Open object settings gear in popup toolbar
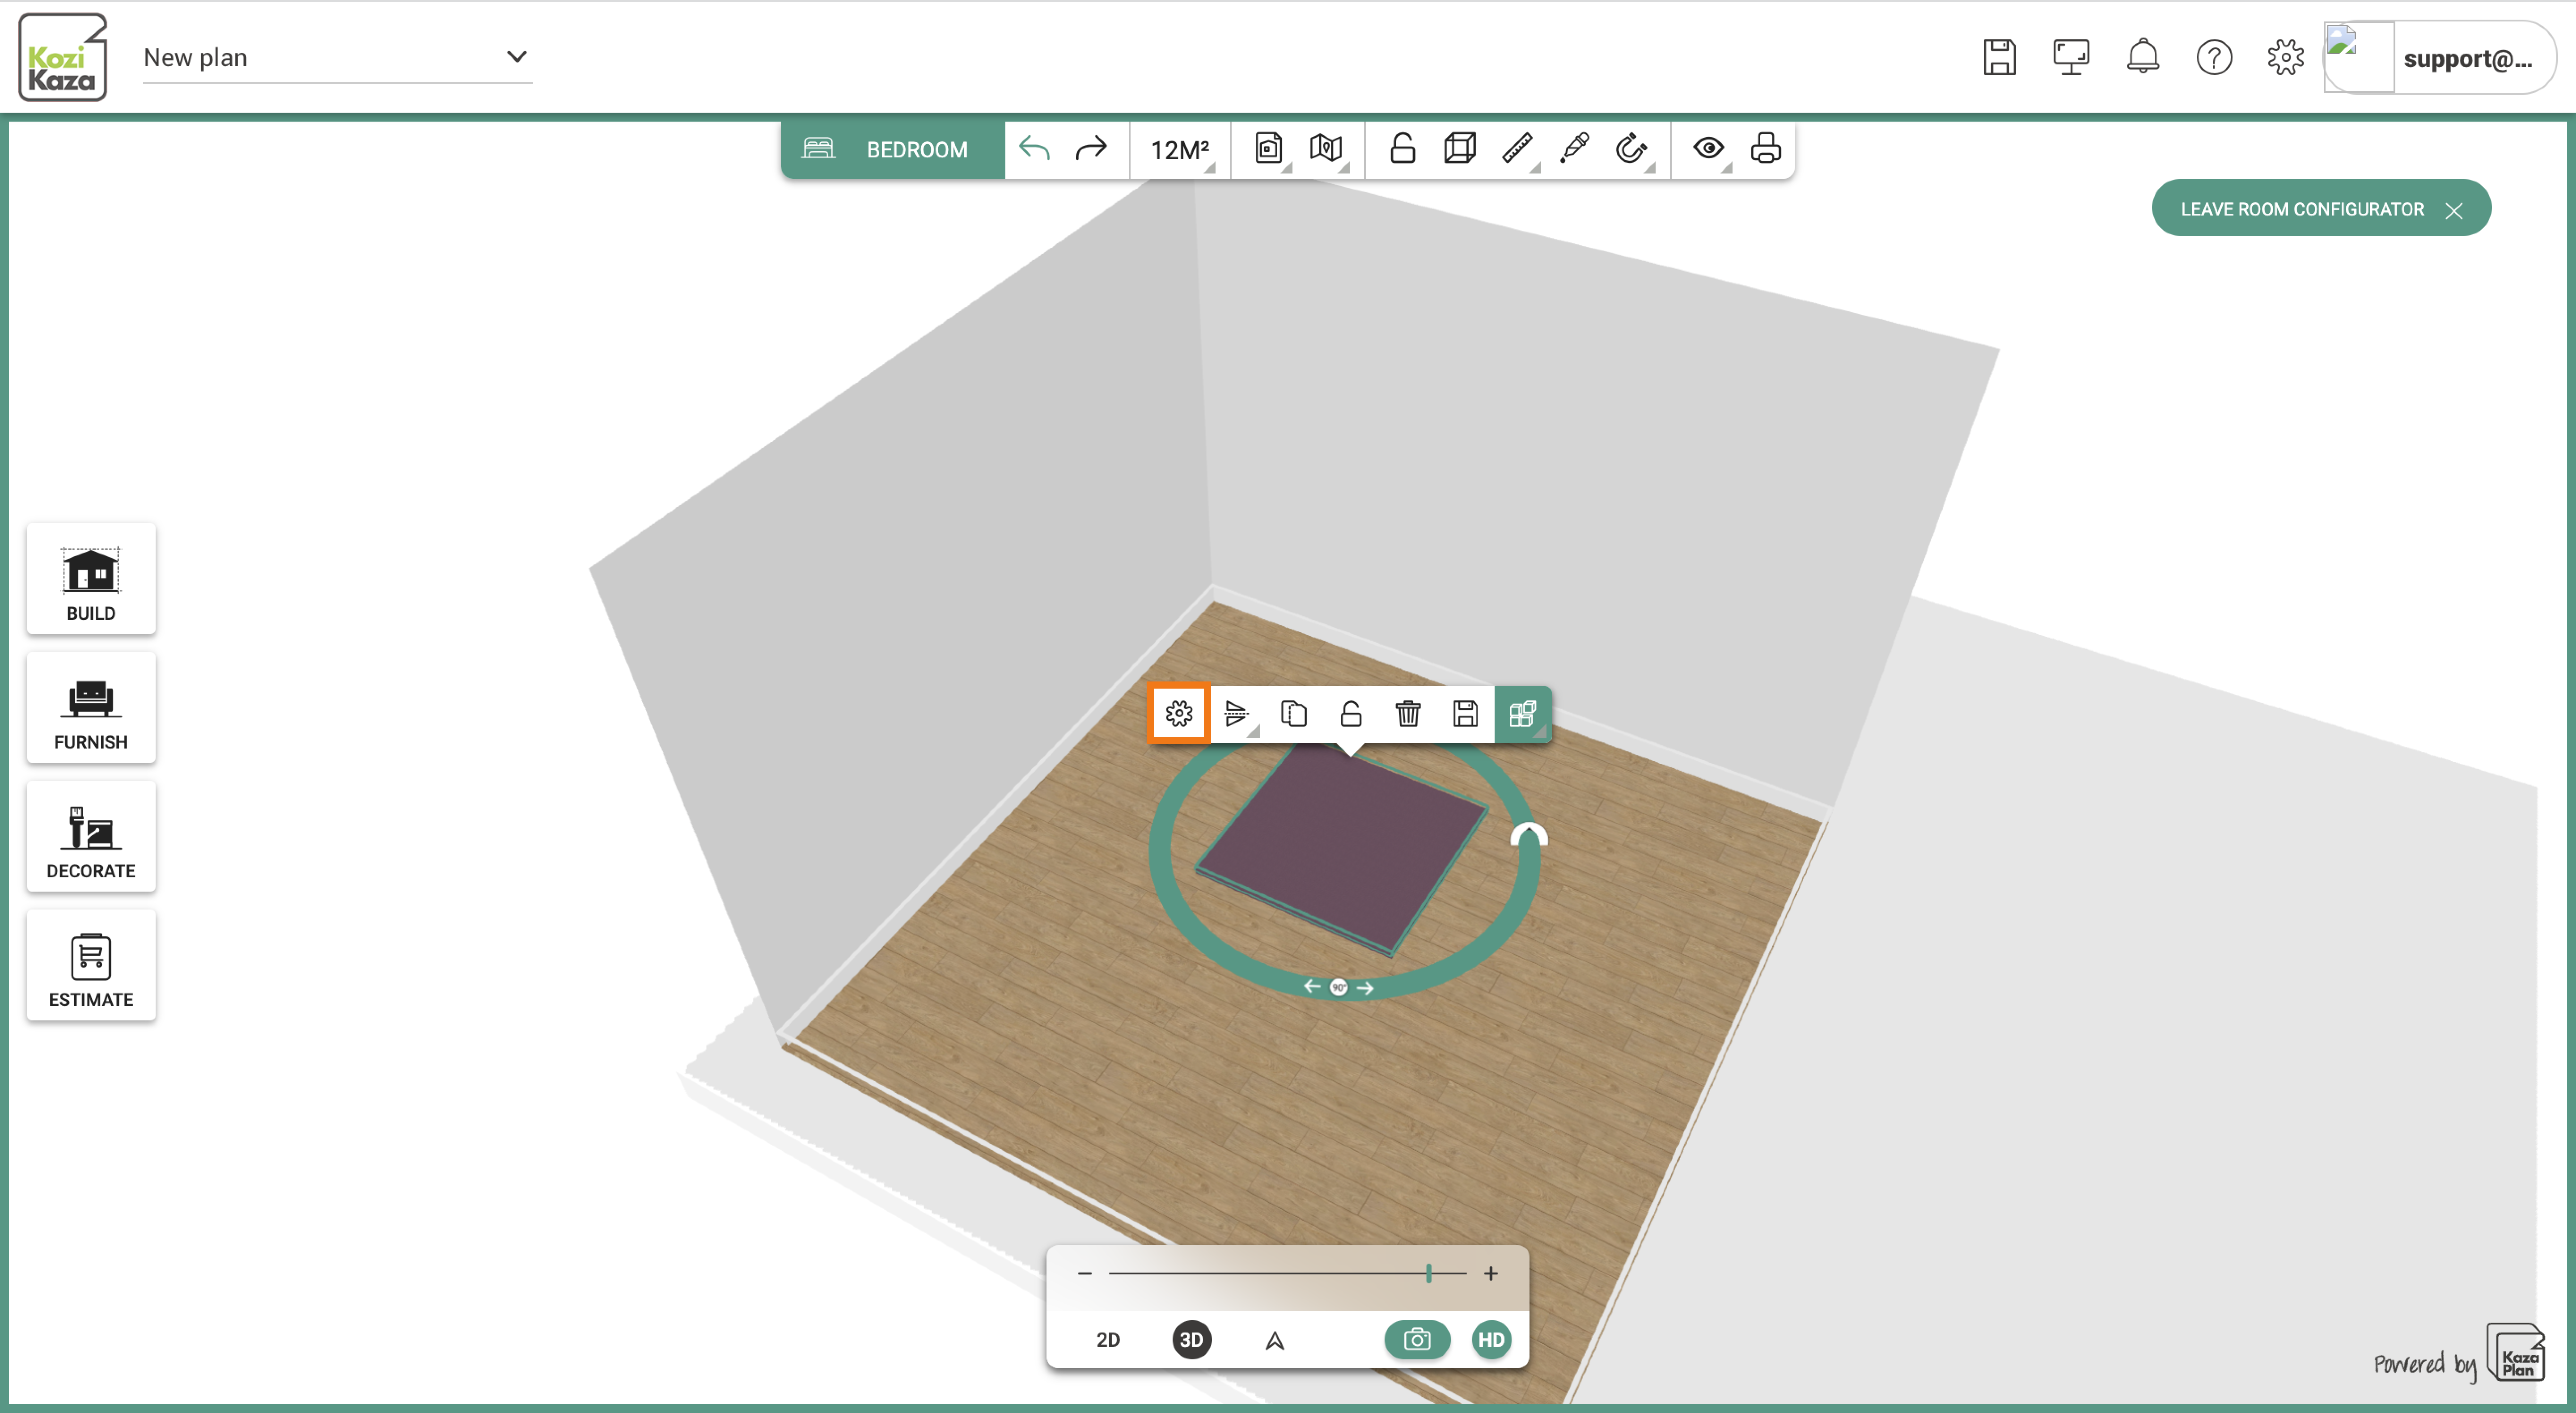Image resolution: width=2576 pixels, height=1413 pixels. 1179,714
